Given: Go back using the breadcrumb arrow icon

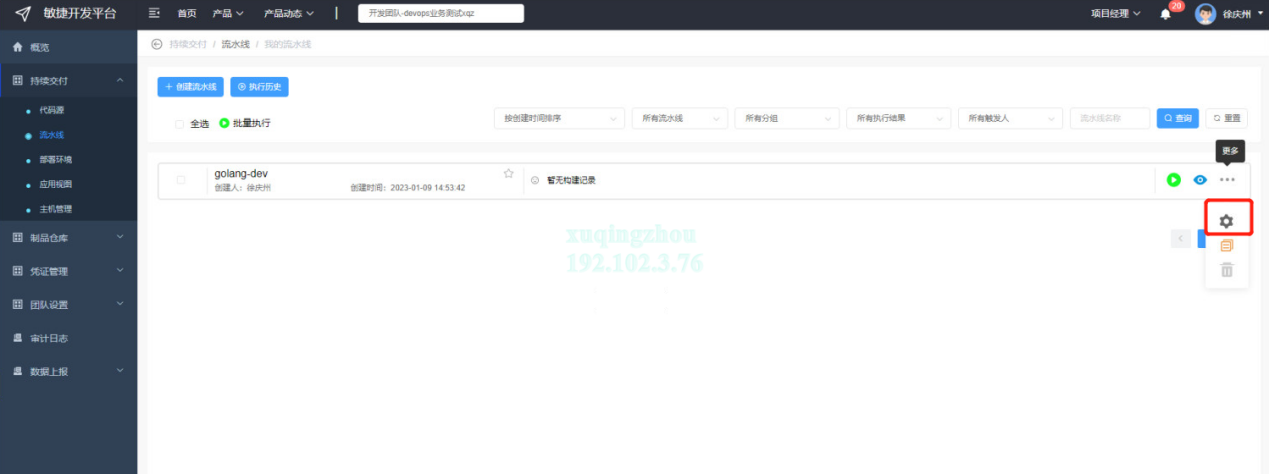Looking at the screenshot, I should coord(156,45).
